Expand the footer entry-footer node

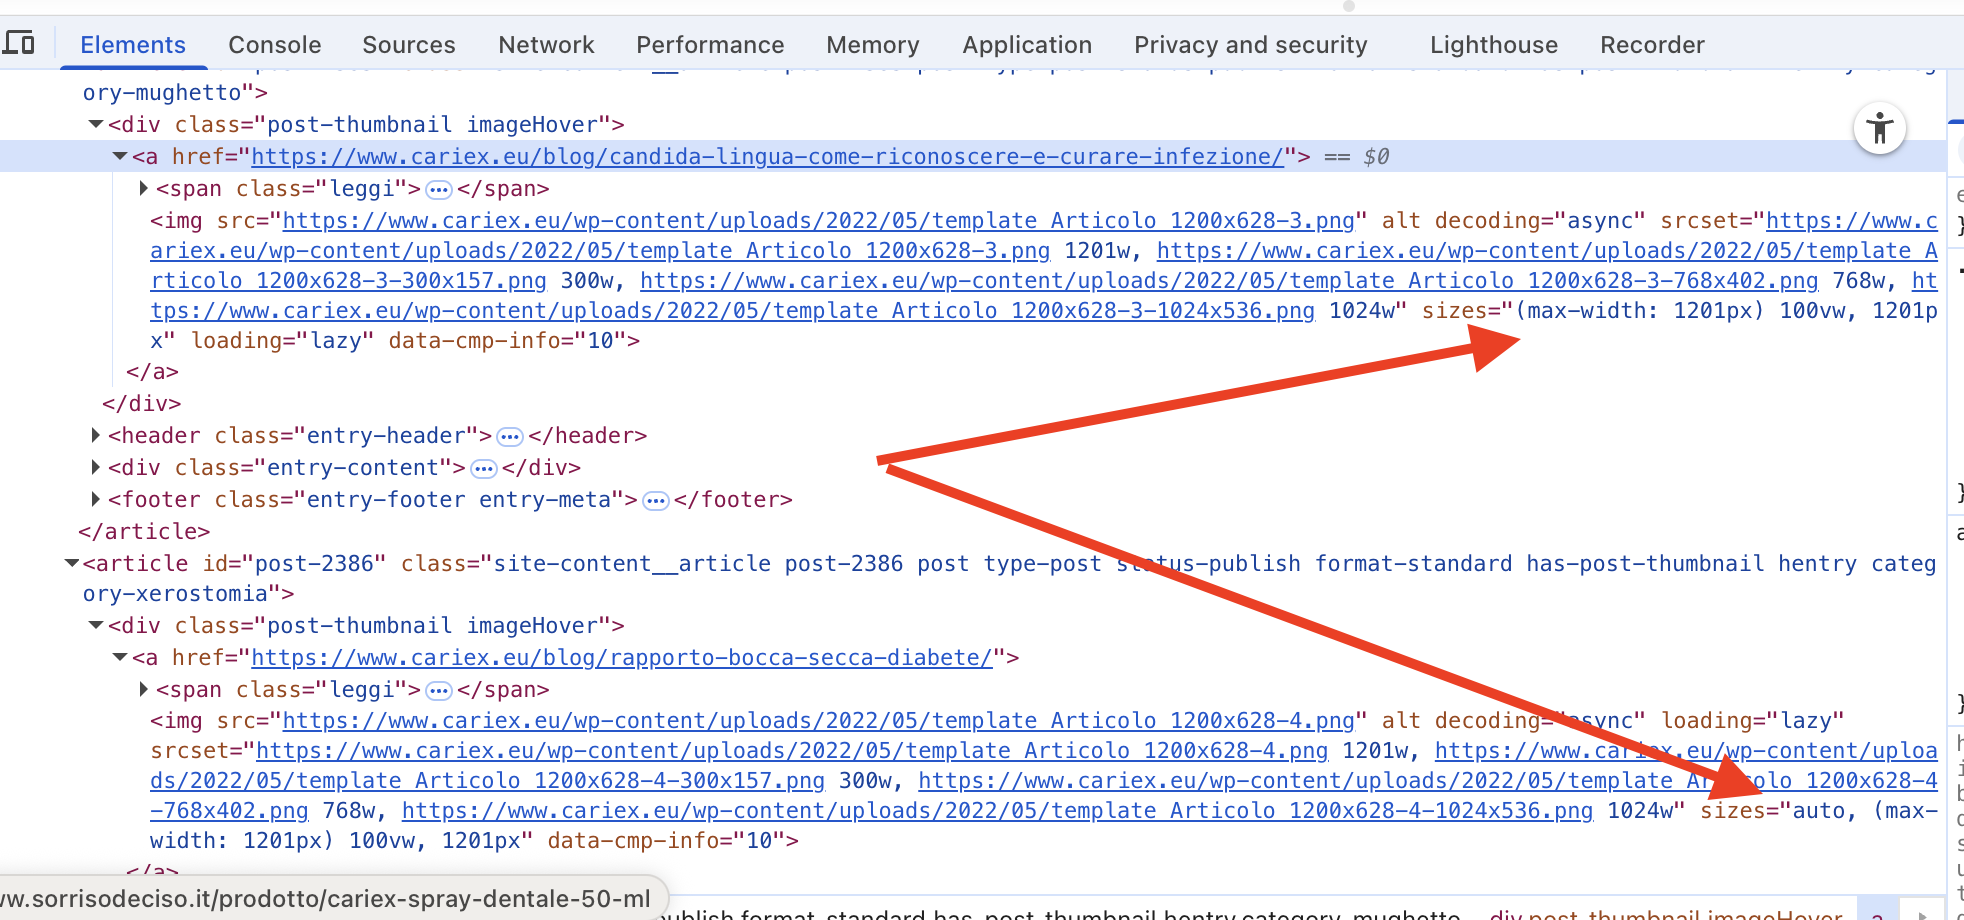[96, 500]
